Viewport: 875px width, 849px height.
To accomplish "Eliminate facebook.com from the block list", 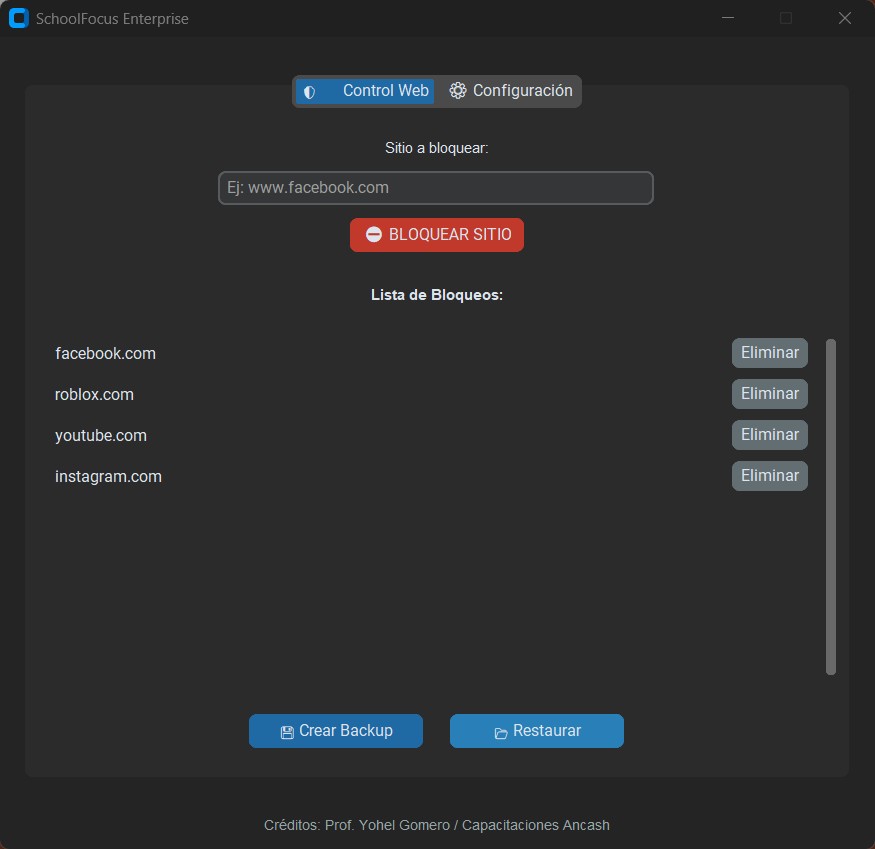I will tap(769, 353).
